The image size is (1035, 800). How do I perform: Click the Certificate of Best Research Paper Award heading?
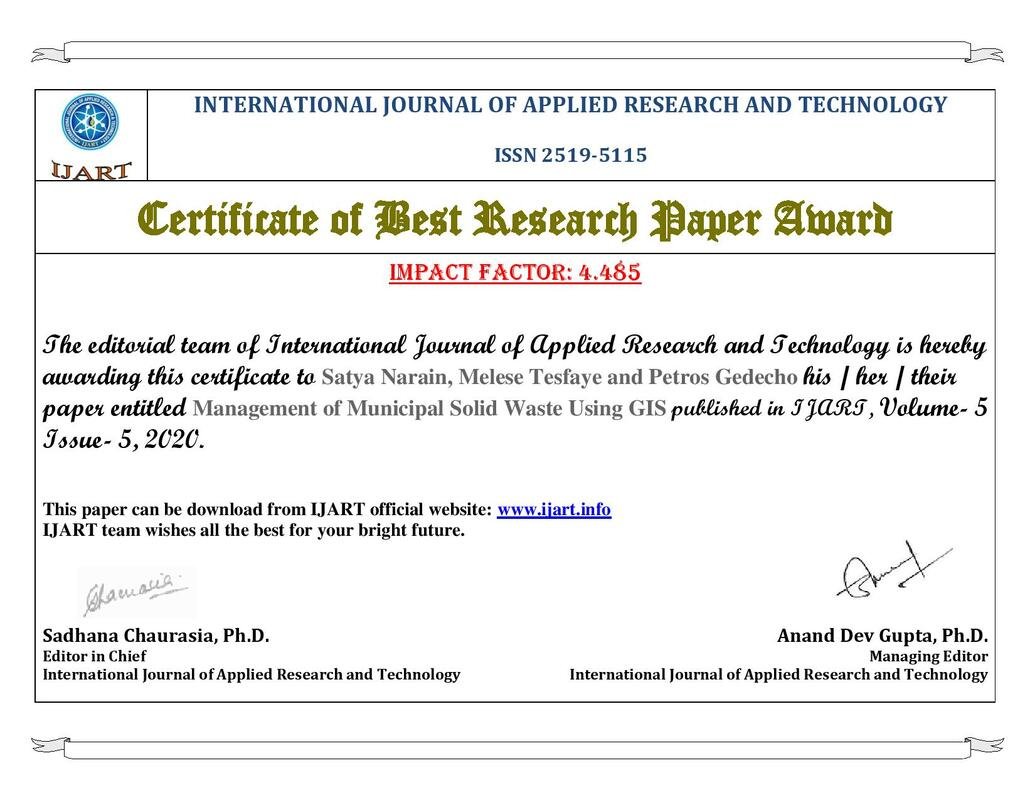pyautogui.click(x=515, y=219)
